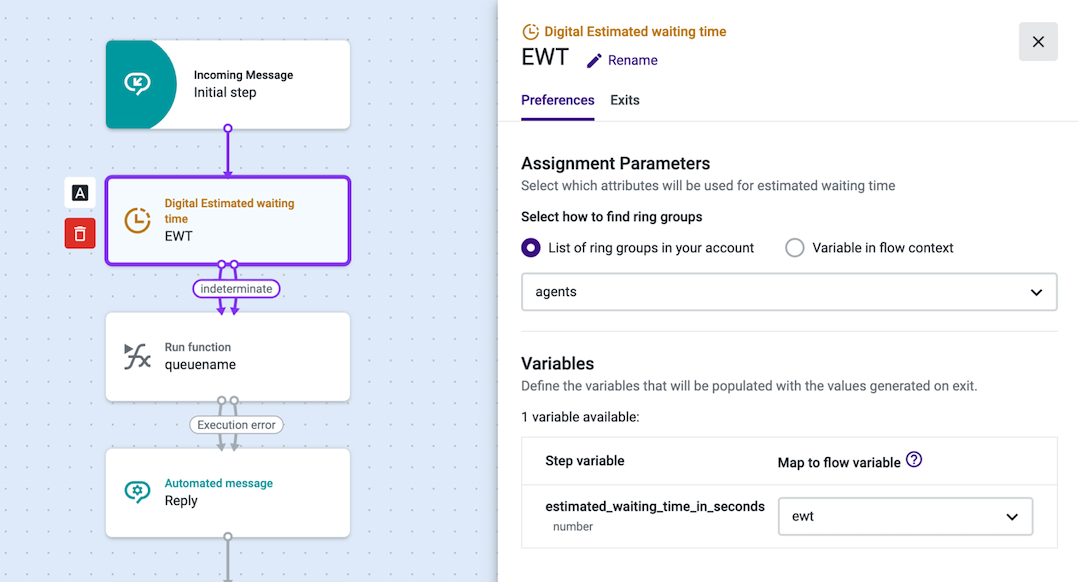
Task: Switch to the Exits tab
Action: point(625,100)
